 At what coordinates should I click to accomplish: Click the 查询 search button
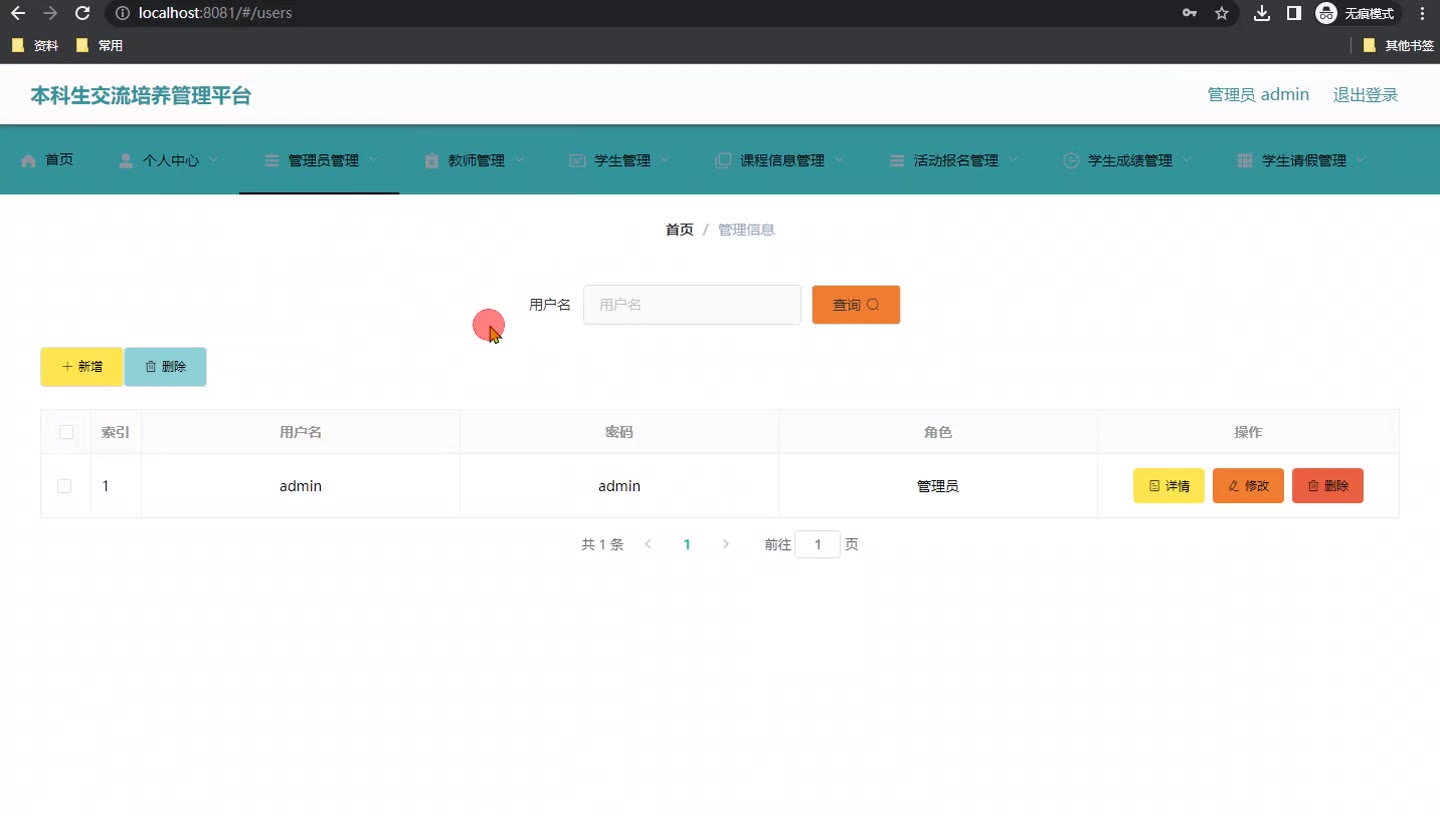[x=856, y=305]
